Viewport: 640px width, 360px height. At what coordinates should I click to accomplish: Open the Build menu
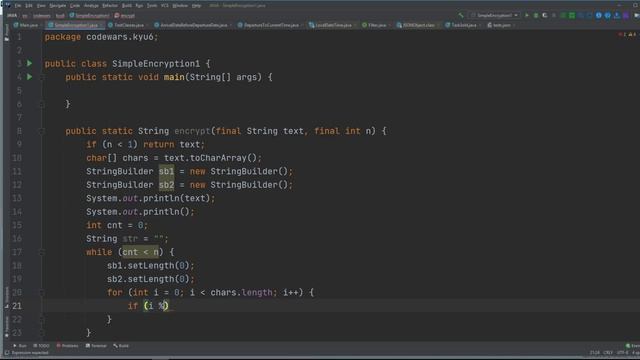click(x=127, y=6)
